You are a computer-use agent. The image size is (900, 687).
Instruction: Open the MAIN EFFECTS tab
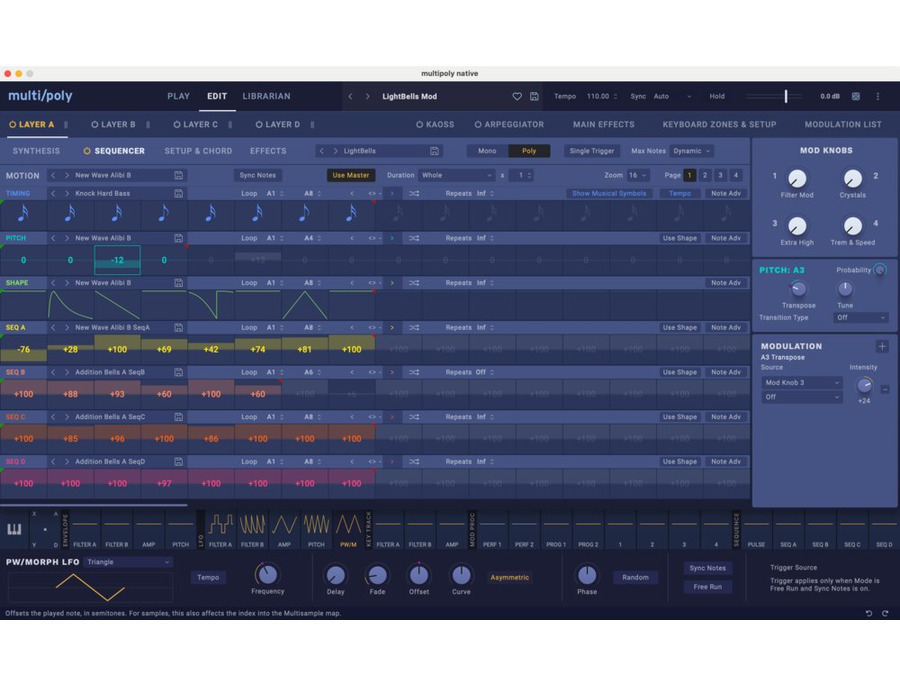604,125
